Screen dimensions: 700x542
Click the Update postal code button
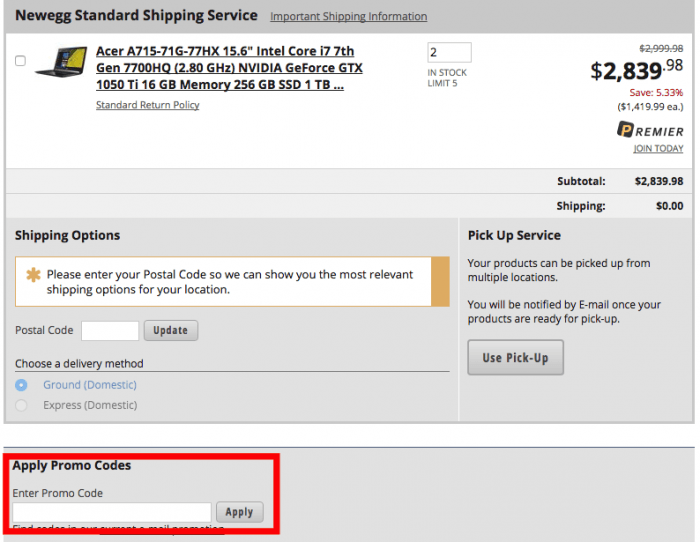click(x=171, y=330)
